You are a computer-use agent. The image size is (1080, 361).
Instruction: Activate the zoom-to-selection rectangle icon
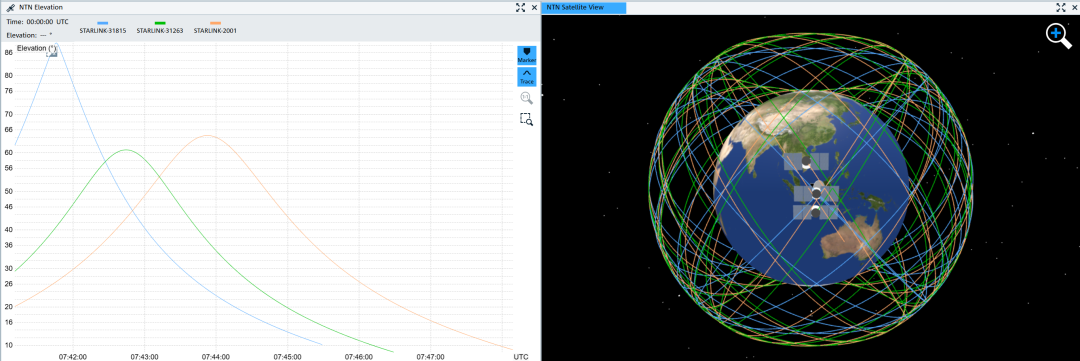coord(526,118)
